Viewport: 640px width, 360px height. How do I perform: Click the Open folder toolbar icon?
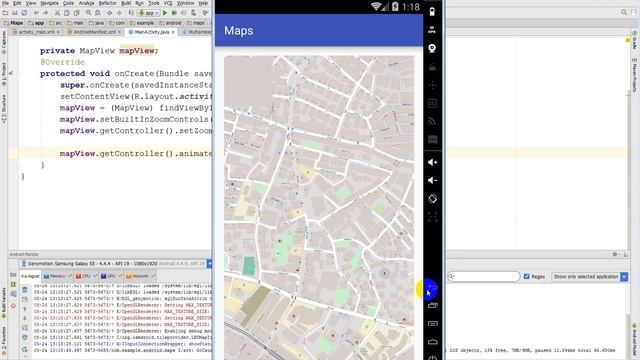[x=5, y=13]
